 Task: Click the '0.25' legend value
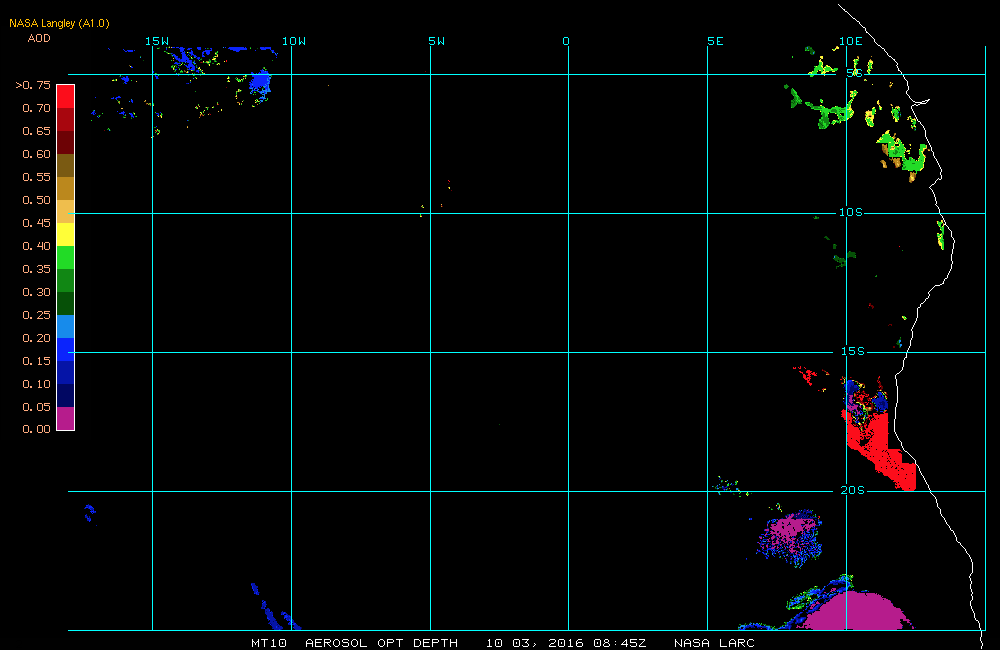click(36, 314)
